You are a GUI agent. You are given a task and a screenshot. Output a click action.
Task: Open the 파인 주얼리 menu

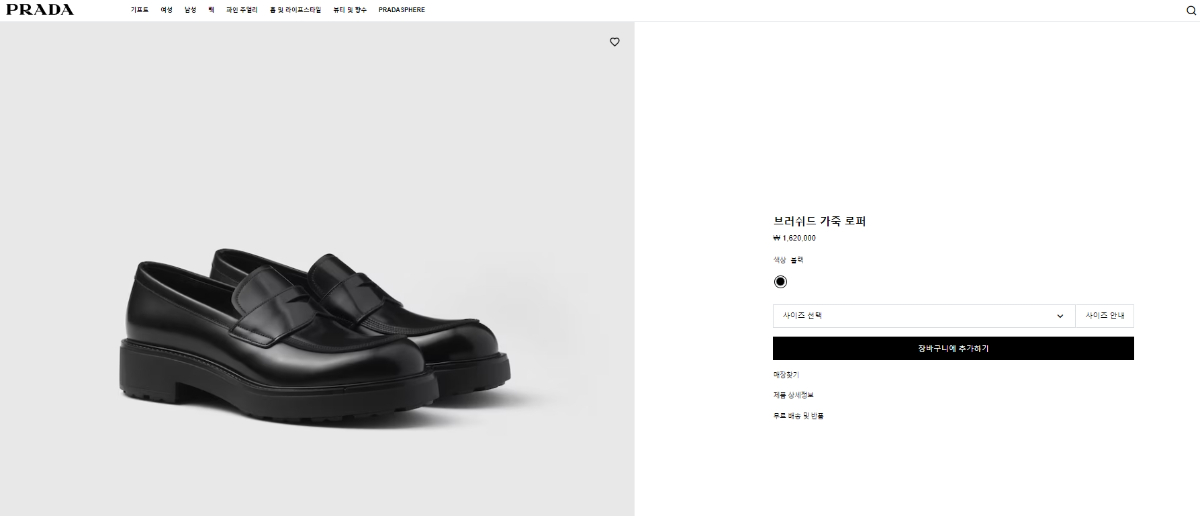242,10
